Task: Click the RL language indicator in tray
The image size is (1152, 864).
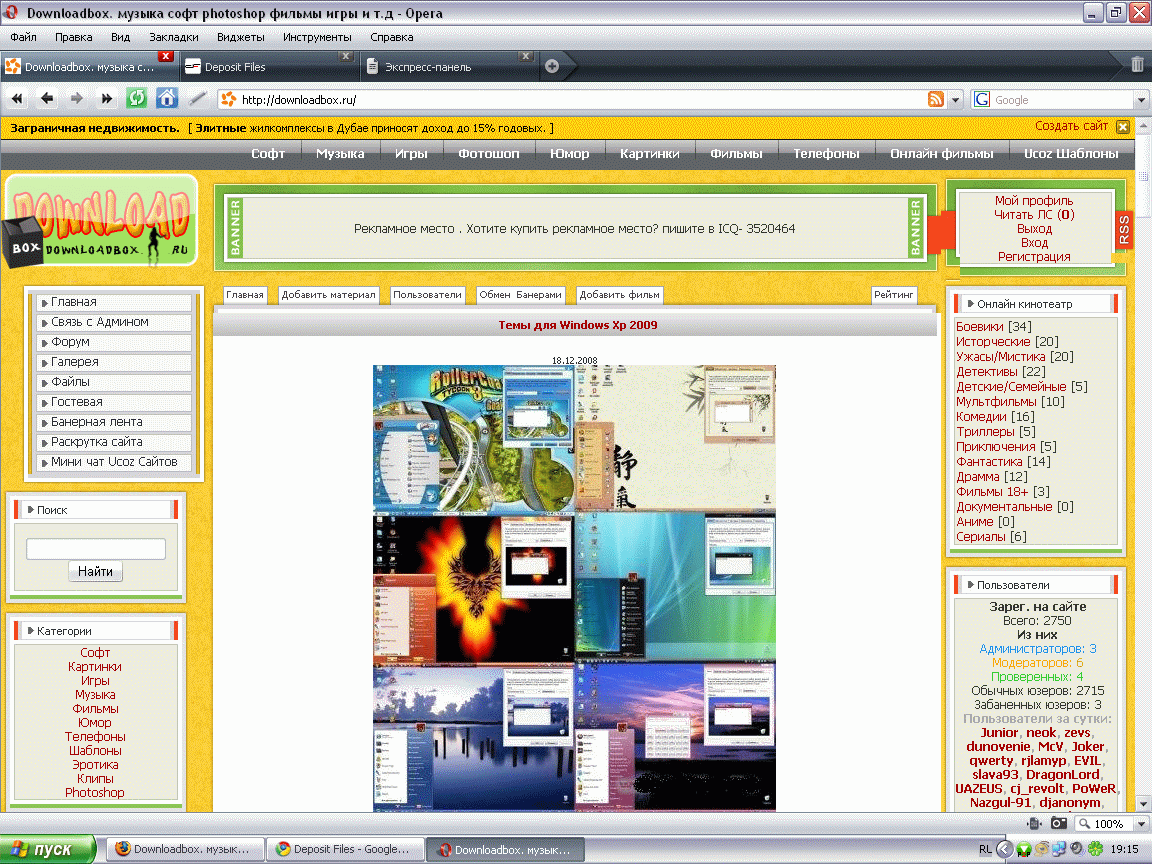Action: coord(984,849)
